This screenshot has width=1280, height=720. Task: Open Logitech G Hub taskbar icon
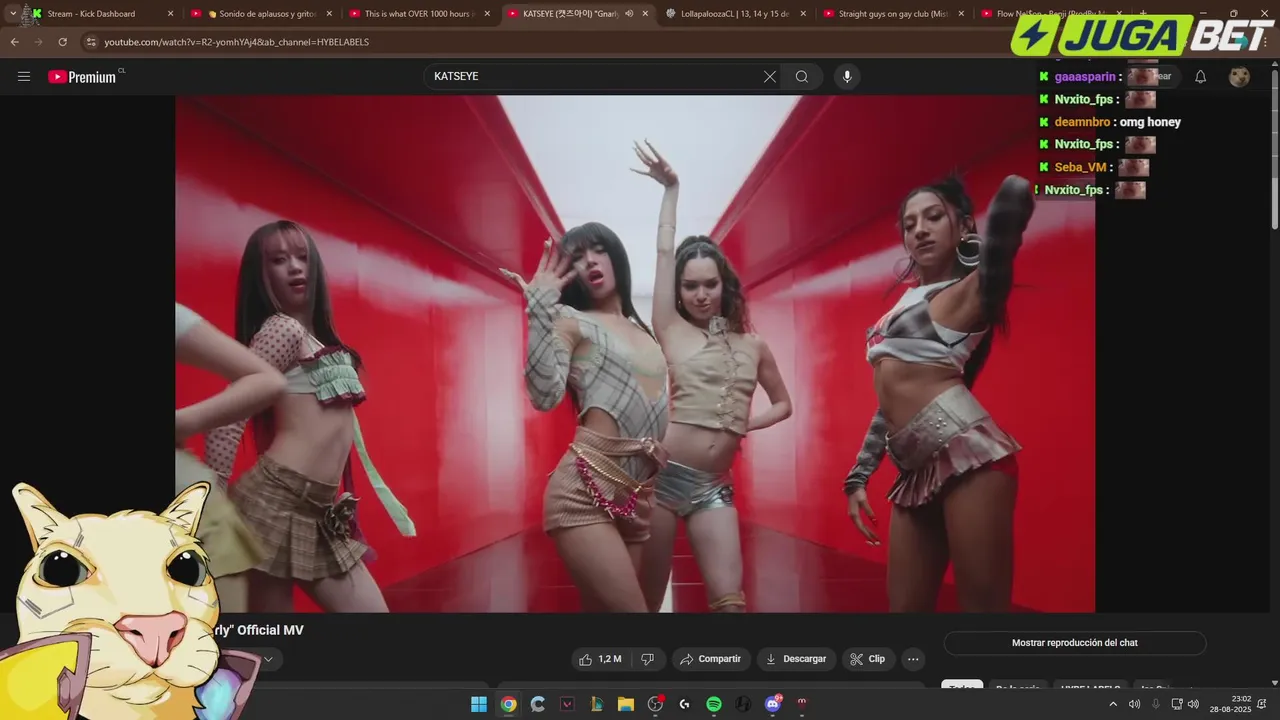pyautogui.click(x=684, y=704)
